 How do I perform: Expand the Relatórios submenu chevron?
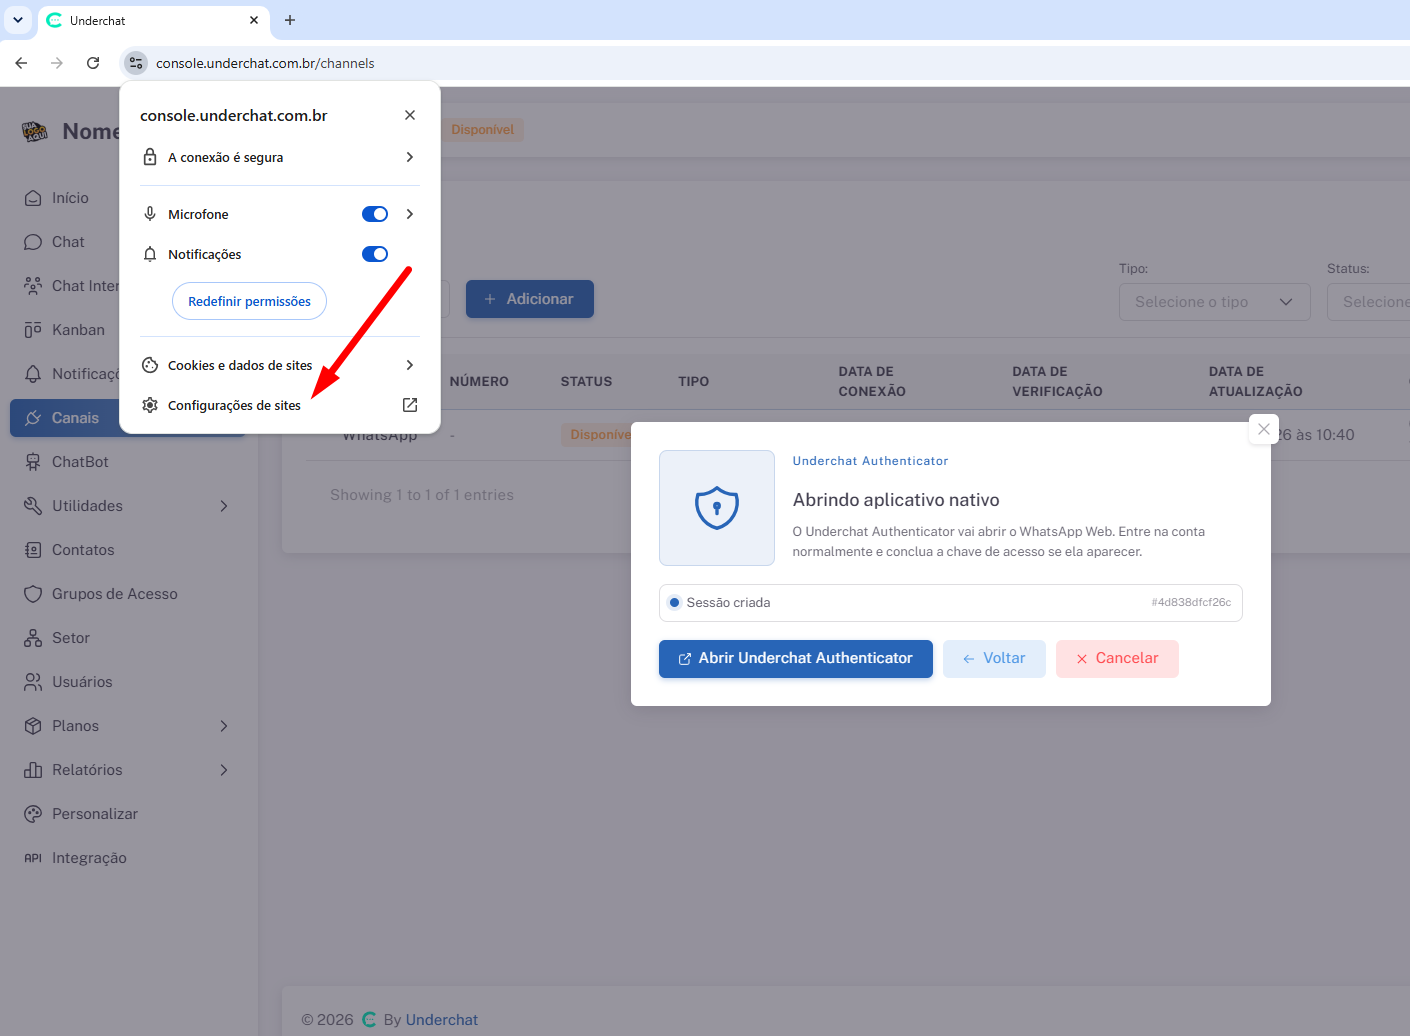tap(224, 770)
